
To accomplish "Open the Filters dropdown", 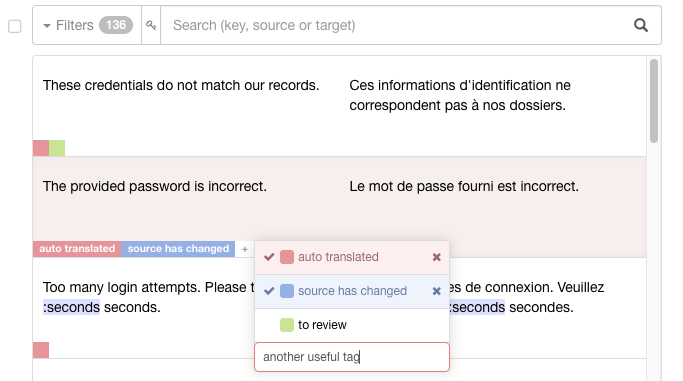I will coord(68,25).
